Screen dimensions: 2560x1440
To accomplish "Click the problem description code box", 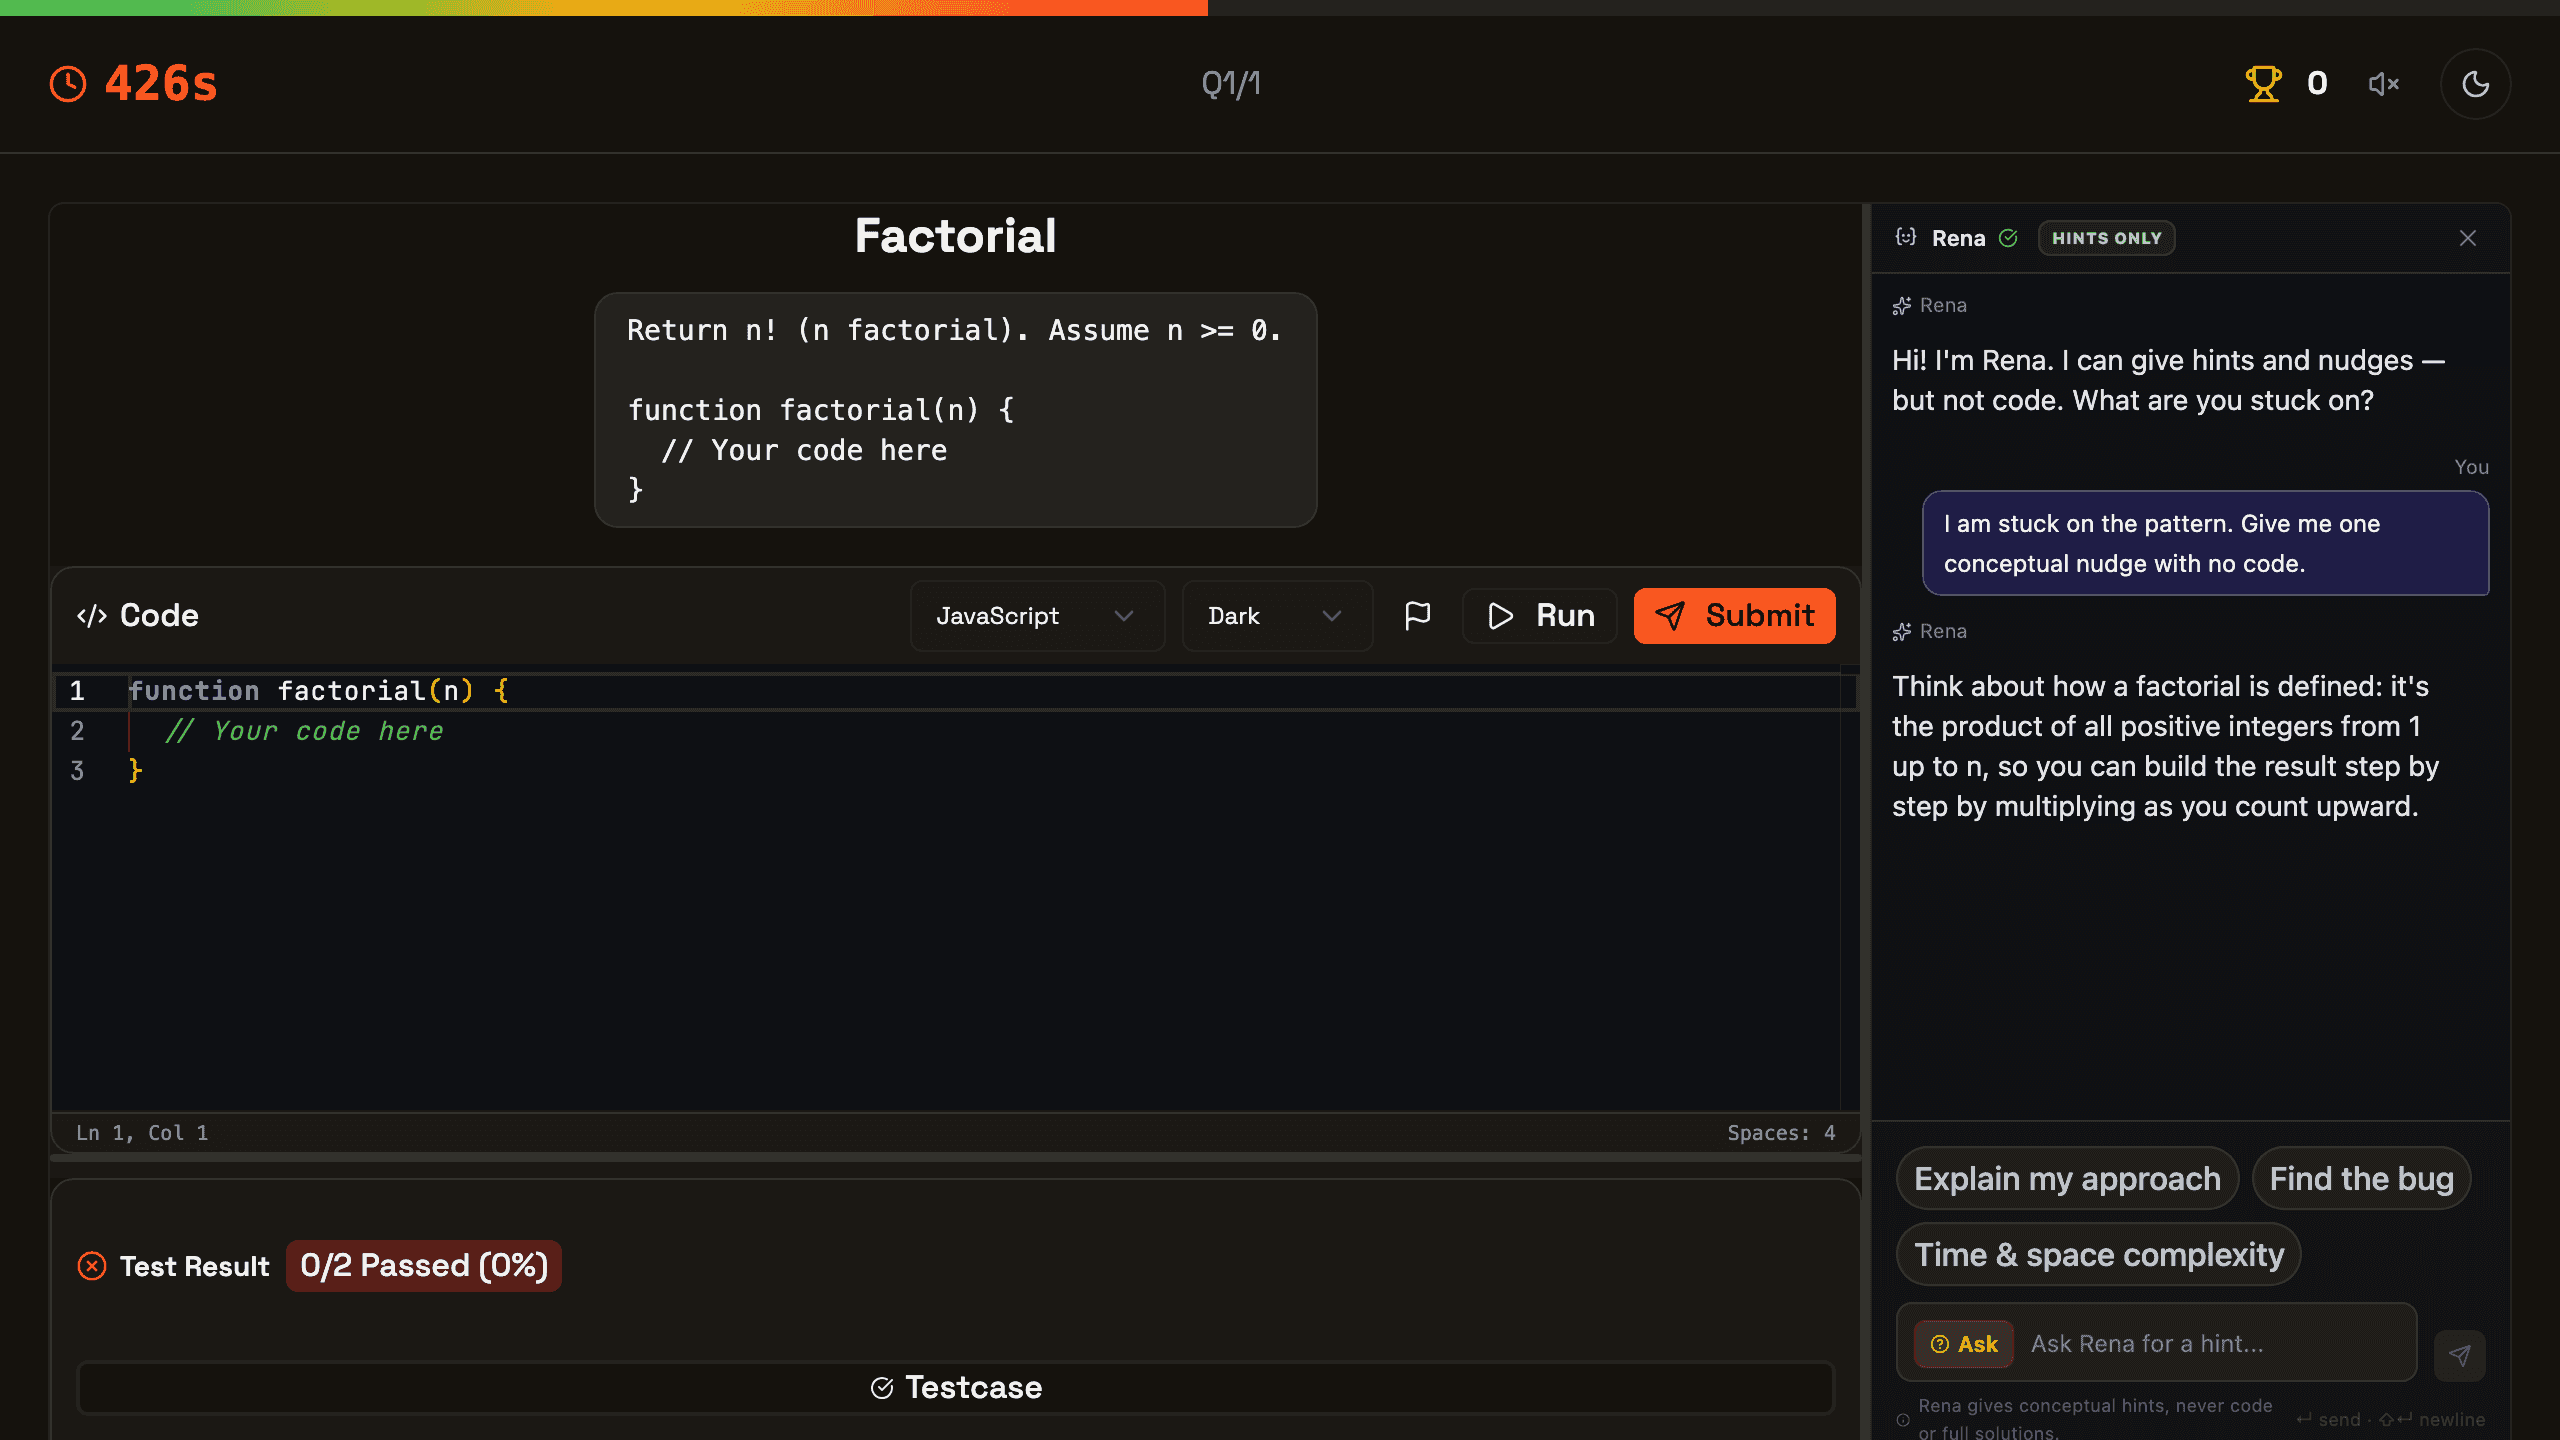I will [x=955, y=410].
